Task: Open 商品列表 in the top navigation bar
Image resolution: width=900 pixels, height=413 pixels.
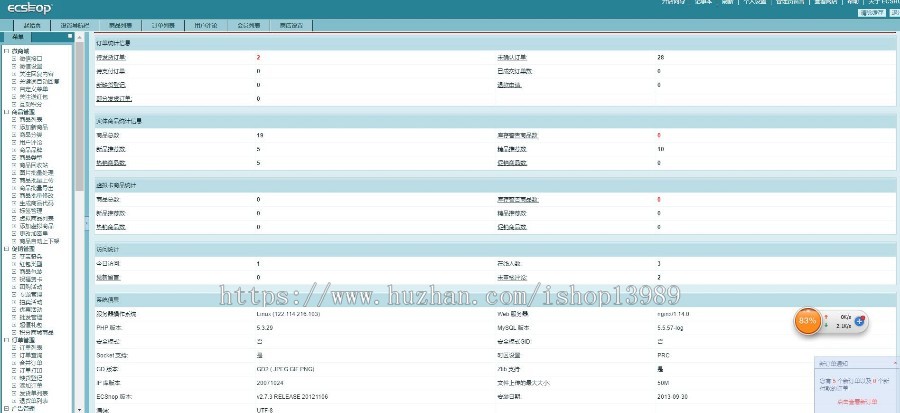Action: (x=121, y=25)
